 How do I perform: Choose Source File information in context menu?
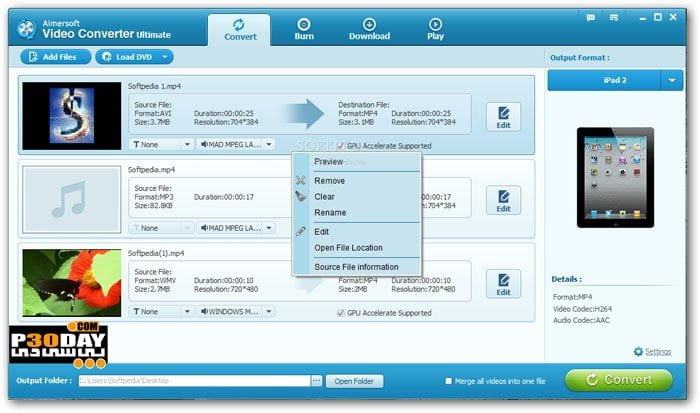point(357,267)
